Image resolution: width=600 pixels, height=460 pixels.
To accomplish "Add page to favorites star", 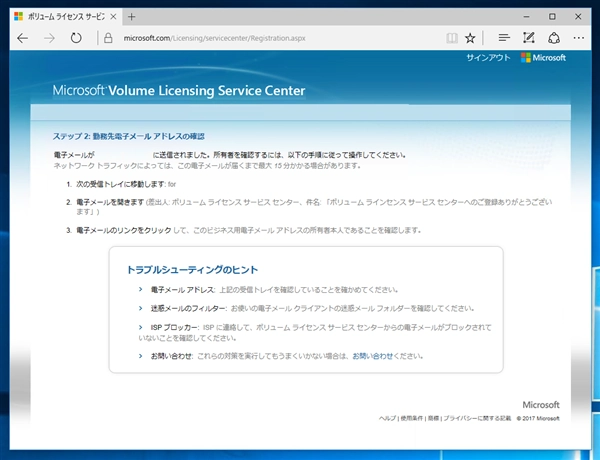I will [x=470, y=38].
